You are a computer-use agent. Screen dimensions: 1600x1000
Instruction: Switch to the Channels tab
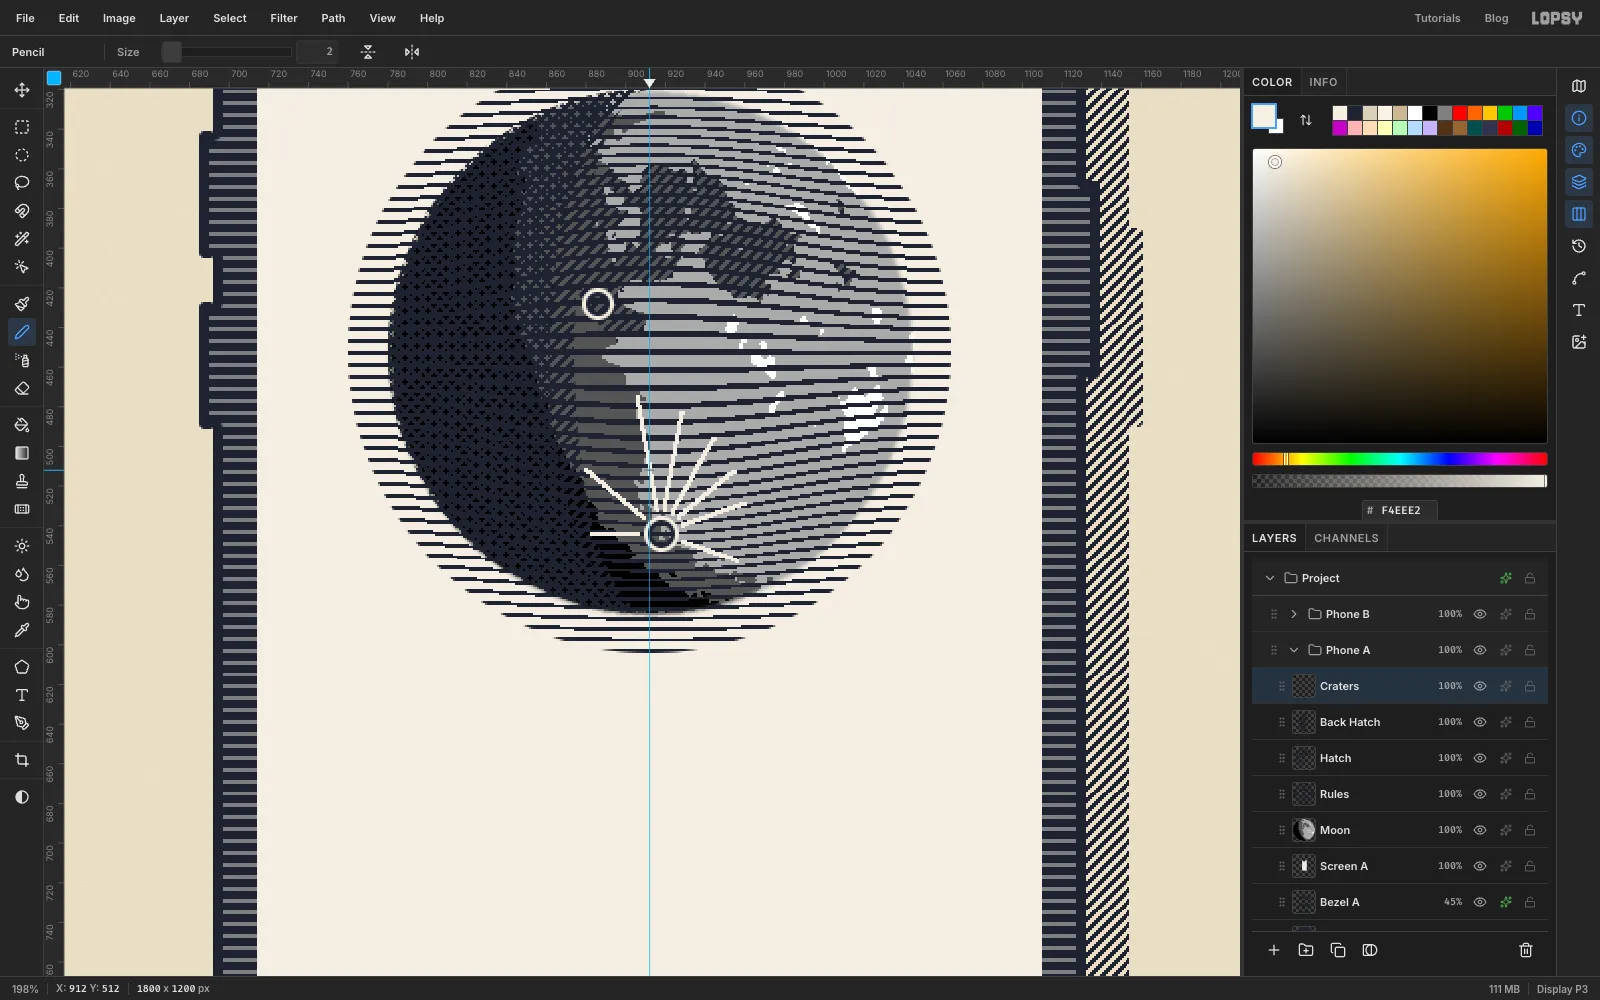[1346, 538]
